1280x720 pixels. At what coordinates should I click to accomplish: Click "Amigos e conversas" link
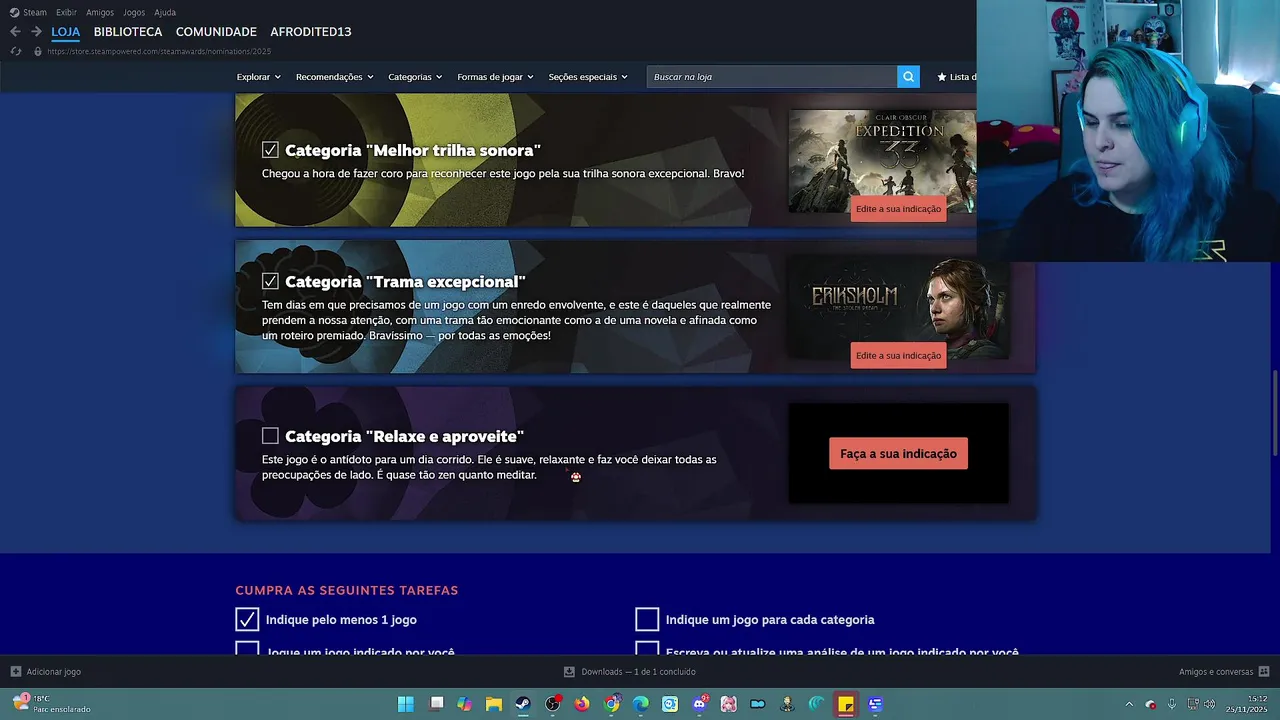(1215, 672)
